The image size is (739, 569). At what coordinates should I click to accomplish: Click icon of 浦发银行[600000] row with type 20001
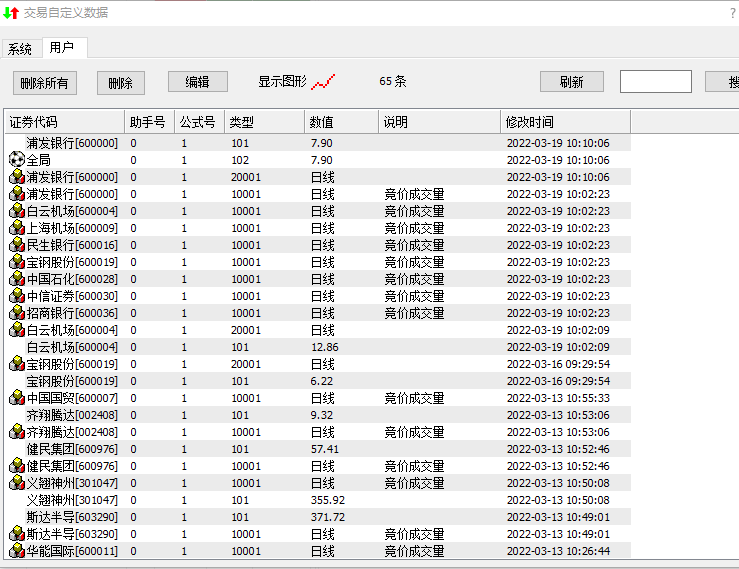pos(16,177)
